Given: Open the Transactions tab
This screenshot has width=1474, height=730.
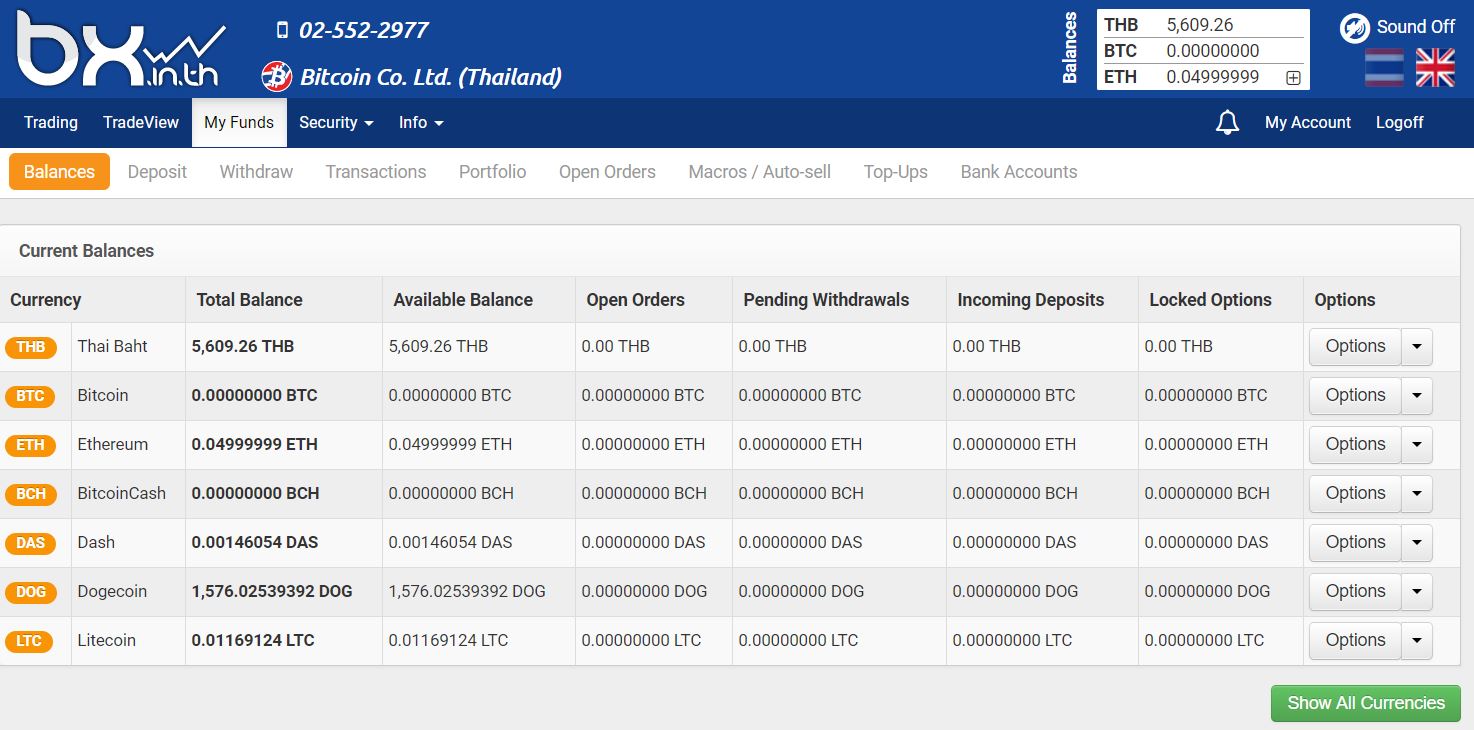Looking at the screenshot, I should tap(376, 172).
